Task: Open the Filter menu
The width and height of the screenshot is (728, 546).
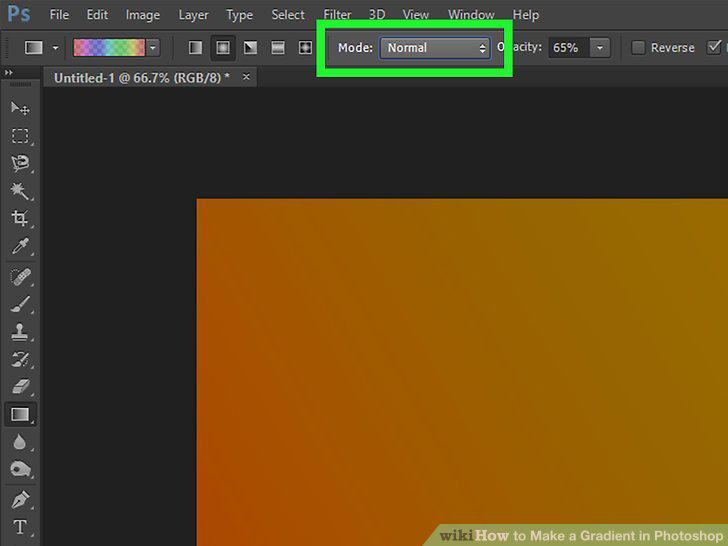Action: [x=337, y=15]
